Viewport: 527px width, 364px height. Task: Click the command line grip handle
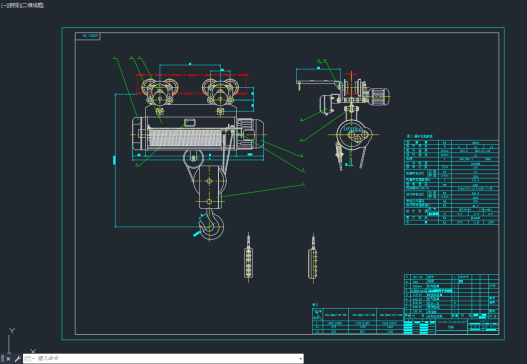pyautogui.click(x=2, y=359)
